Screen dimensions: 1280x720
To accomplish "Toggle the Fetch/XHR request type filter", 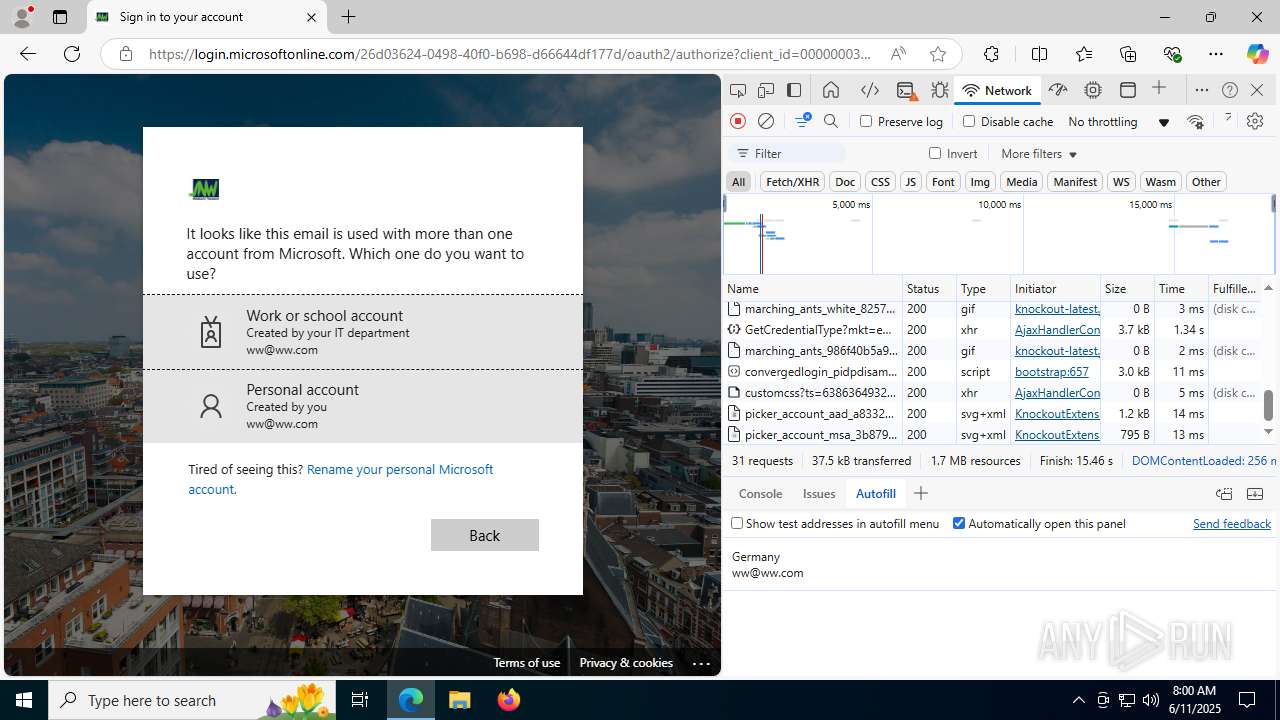I will point(792,182).
